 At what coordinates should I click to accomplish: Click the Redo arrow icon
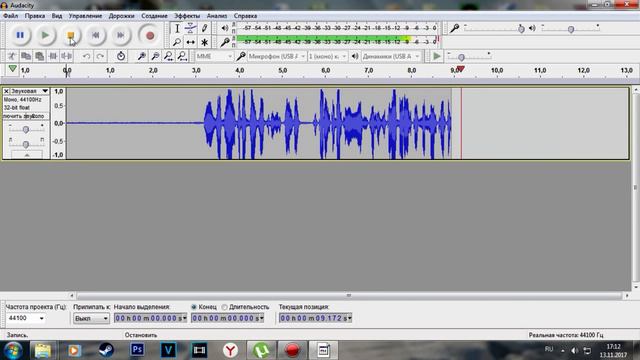[100, 56]
